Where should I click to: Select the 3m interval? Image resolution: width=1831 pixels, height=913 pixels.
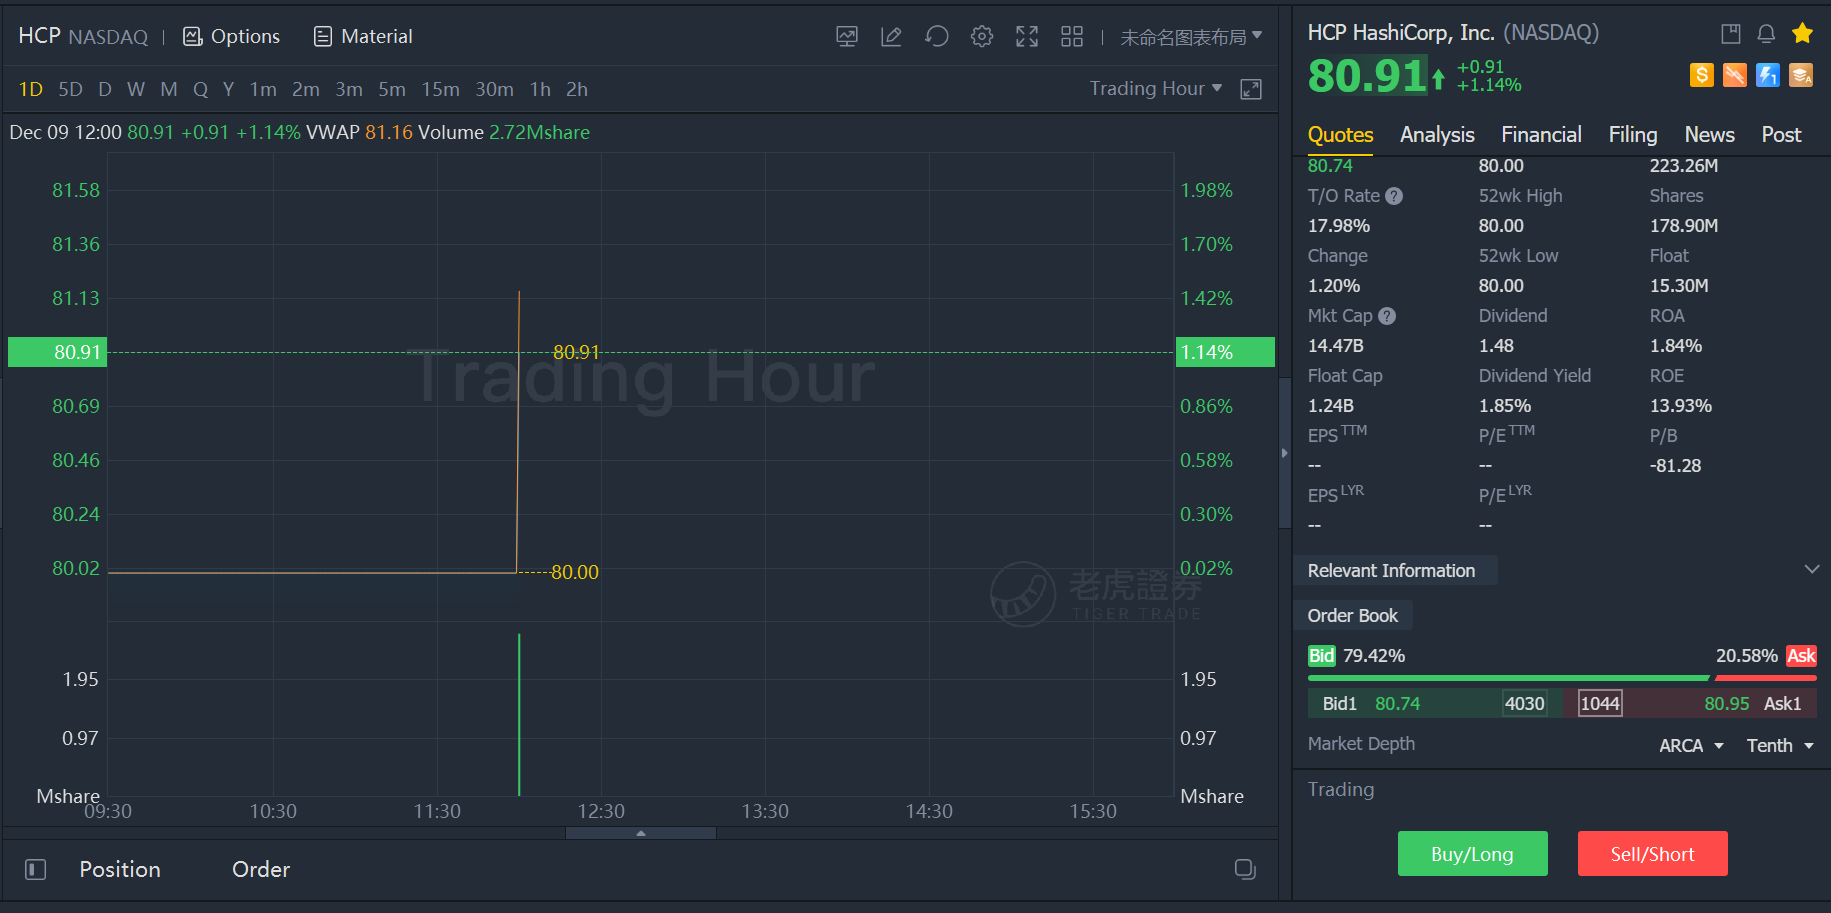(349, 89)
